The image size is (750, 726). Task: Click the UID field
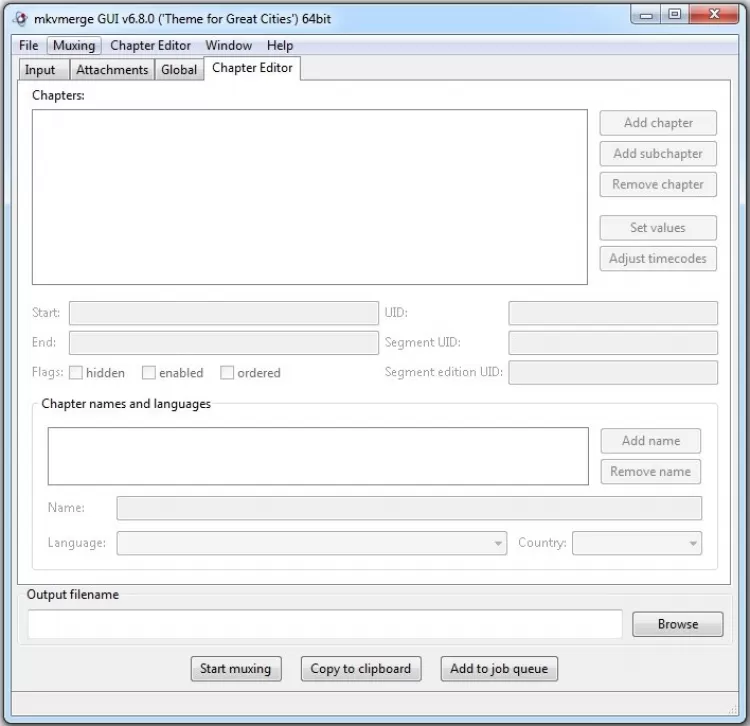point(613,313)
